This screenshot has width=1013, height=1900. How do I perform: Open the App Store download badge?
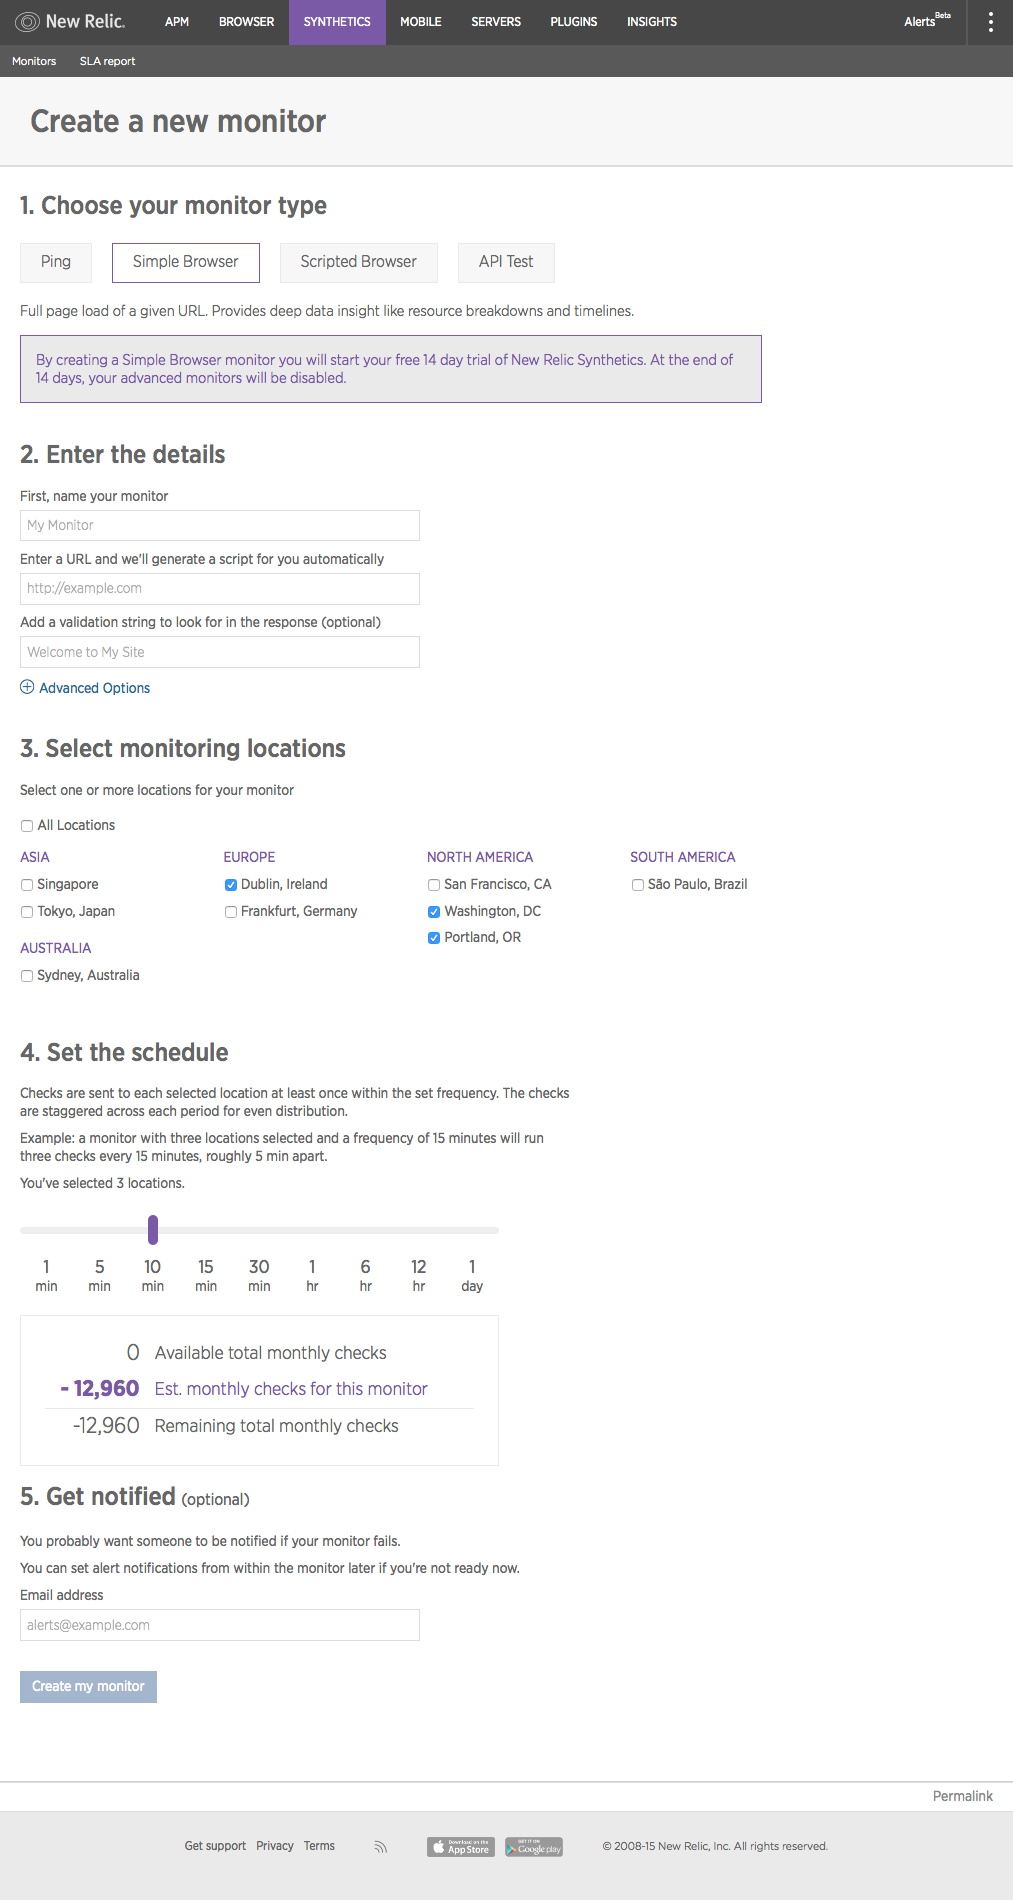pos(461,1847)
